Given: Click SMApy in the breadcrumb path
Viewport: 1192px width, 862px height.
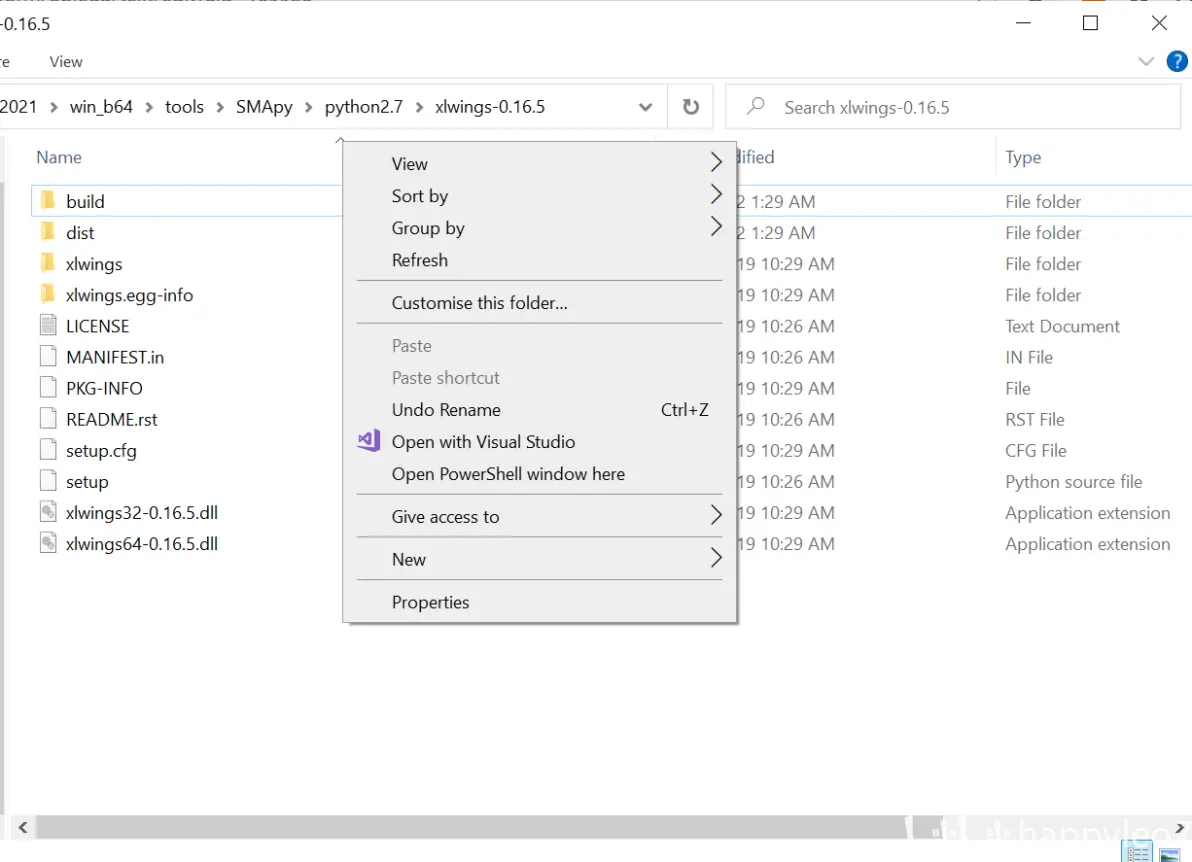Looking at the screenshot, I should coord(264,106).
